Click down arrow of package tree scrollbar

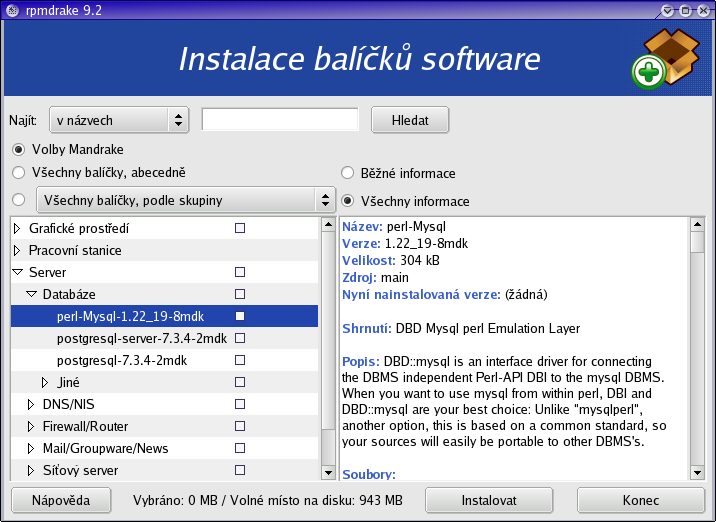tap(328, 473)
